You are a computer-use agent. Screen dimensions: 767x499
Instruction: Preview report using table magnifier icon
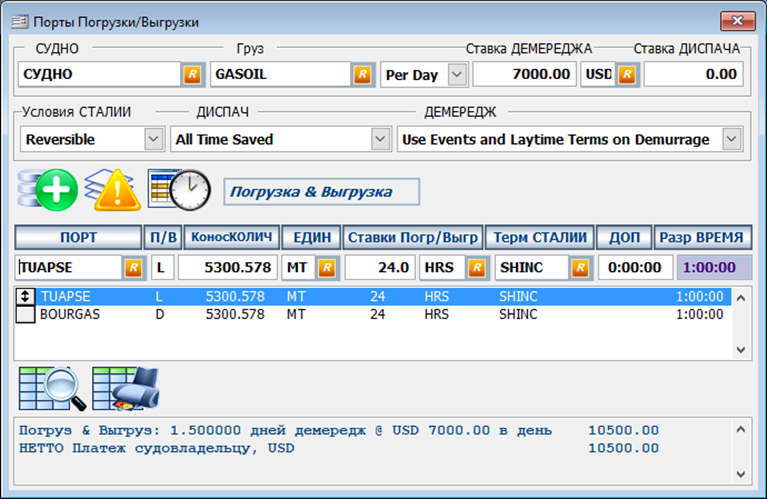[52, 388]
